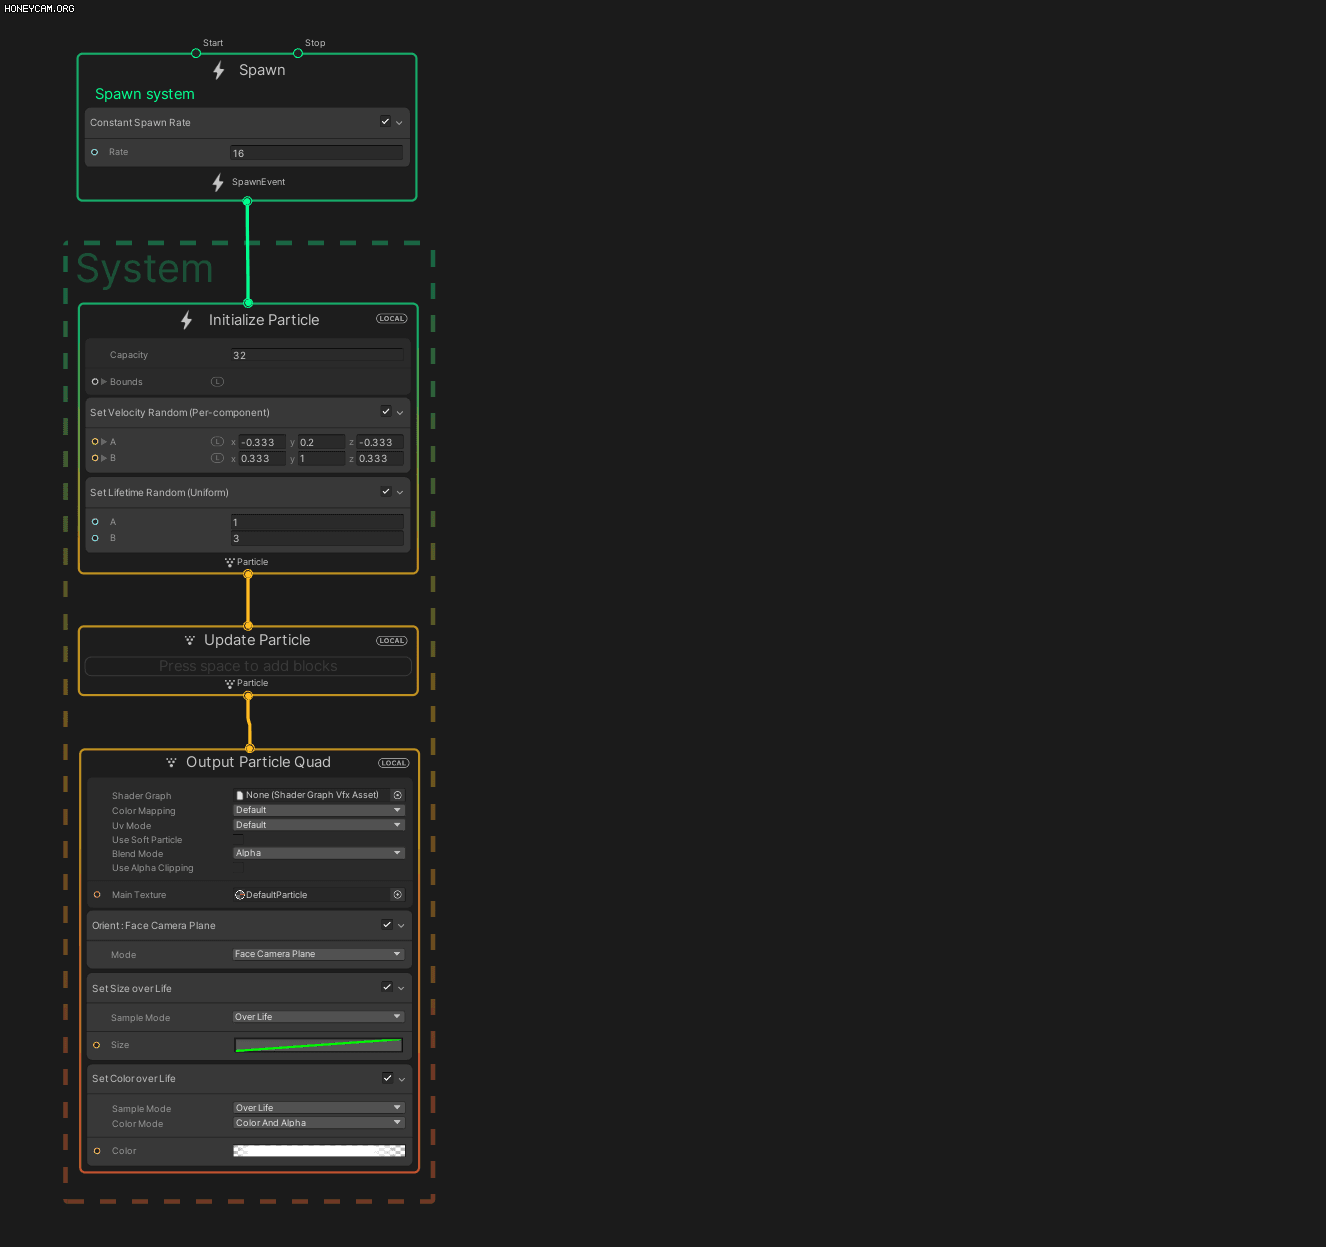Click the Particle output port of Initialize Particle
The height and width of the screenshot is (1247, 1326).
coord(248,574)
